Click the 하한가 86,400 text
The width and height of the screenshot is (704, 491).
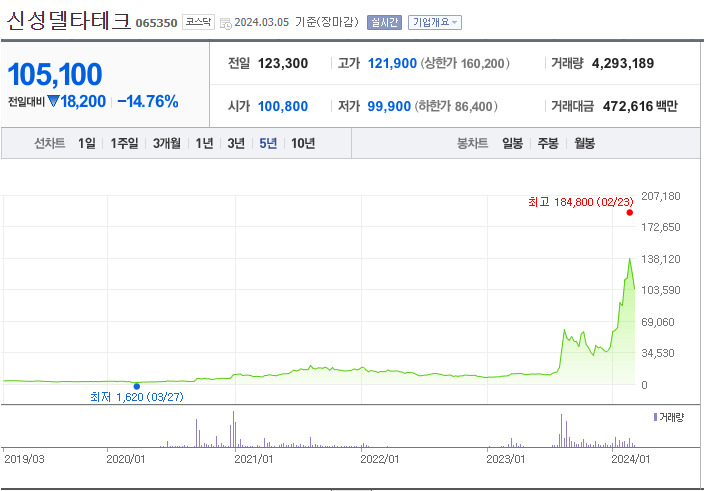click(456, 106)
